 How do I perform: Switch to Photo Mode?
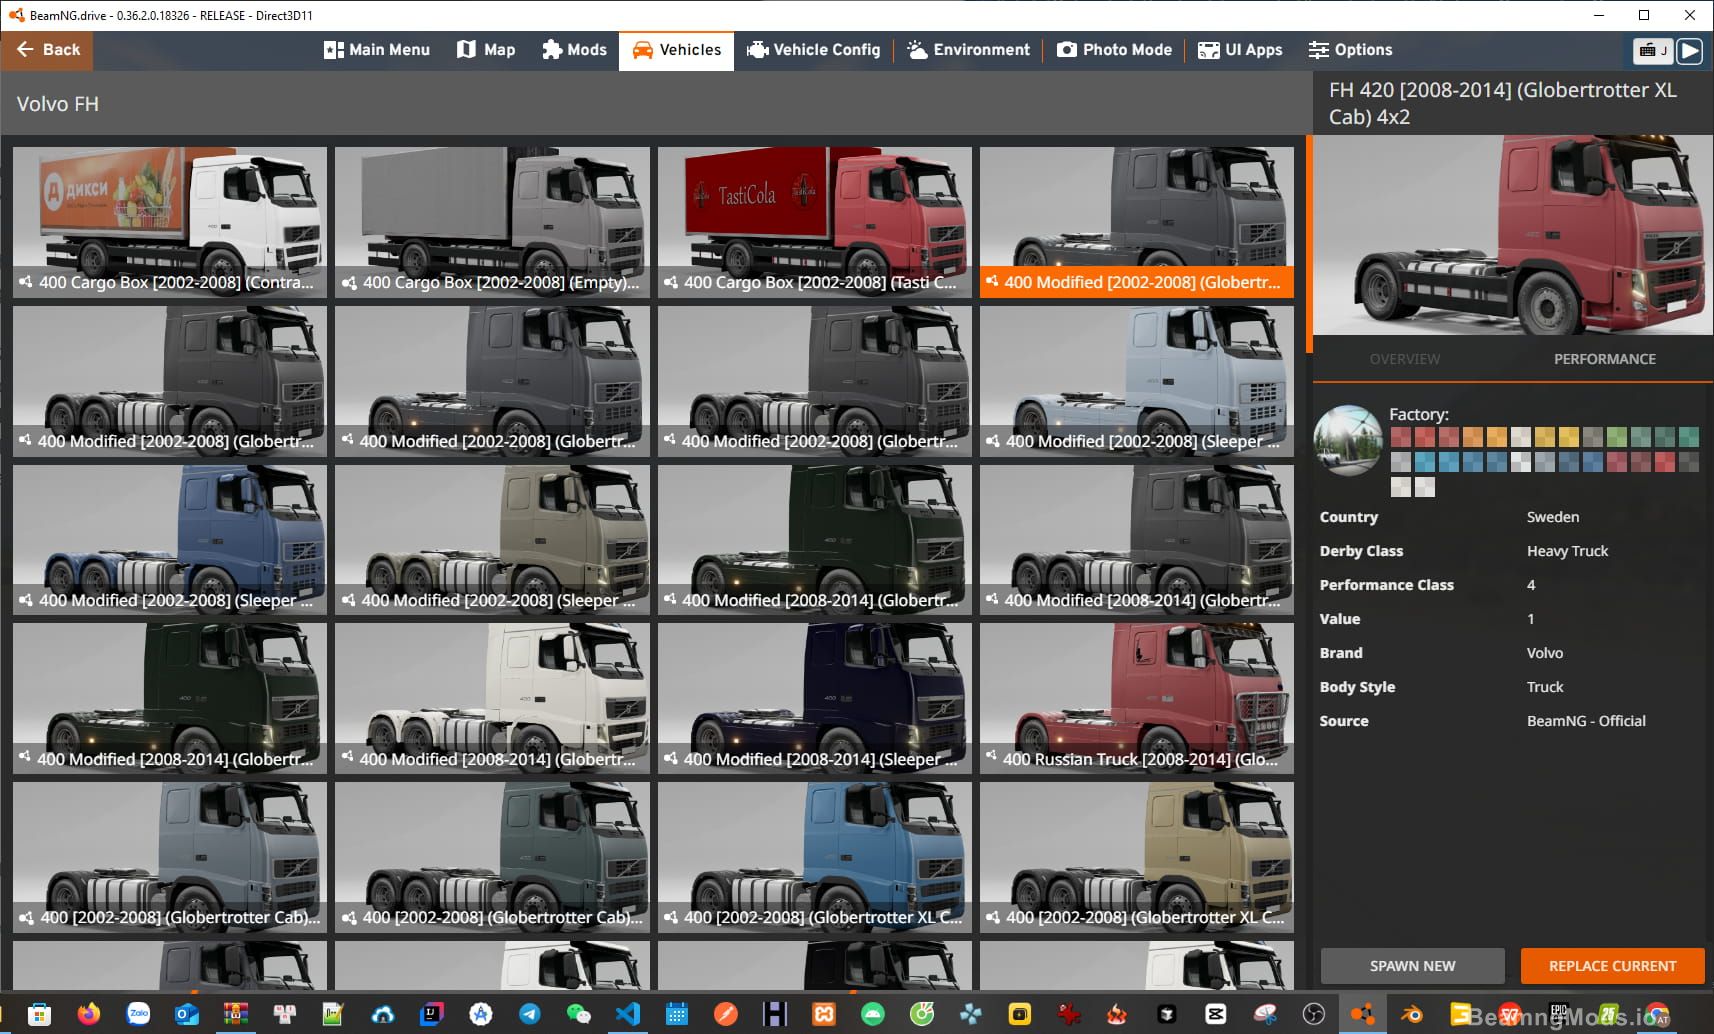pyautogui.click(x=1114, y=50)
